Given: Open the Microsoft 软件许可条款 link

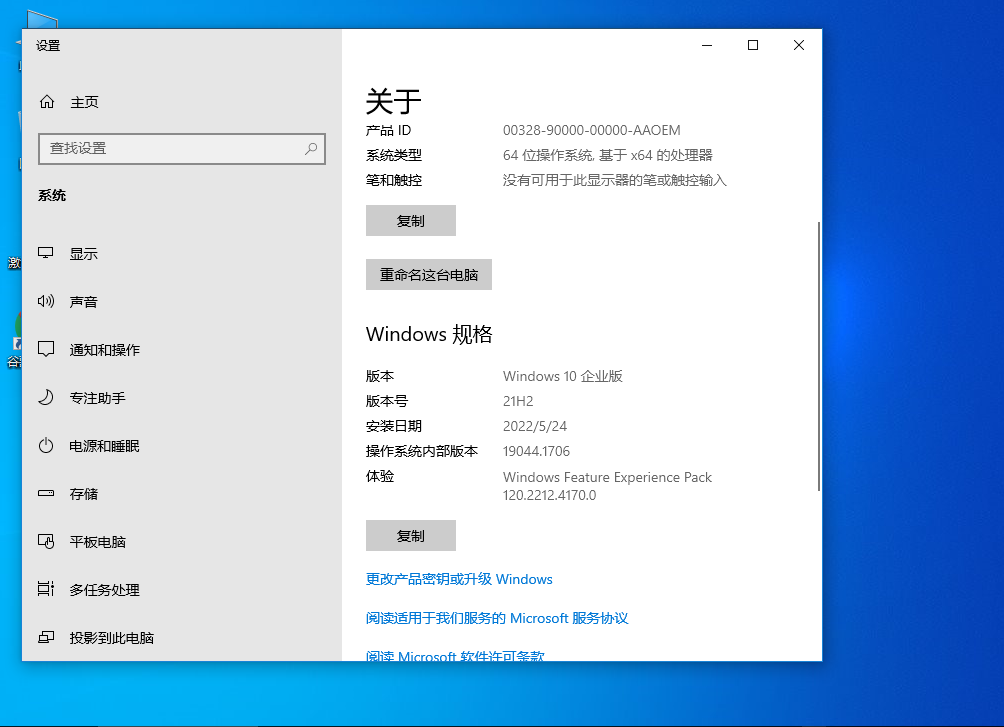Looking at the screenshot, I should tap(455, 656).
